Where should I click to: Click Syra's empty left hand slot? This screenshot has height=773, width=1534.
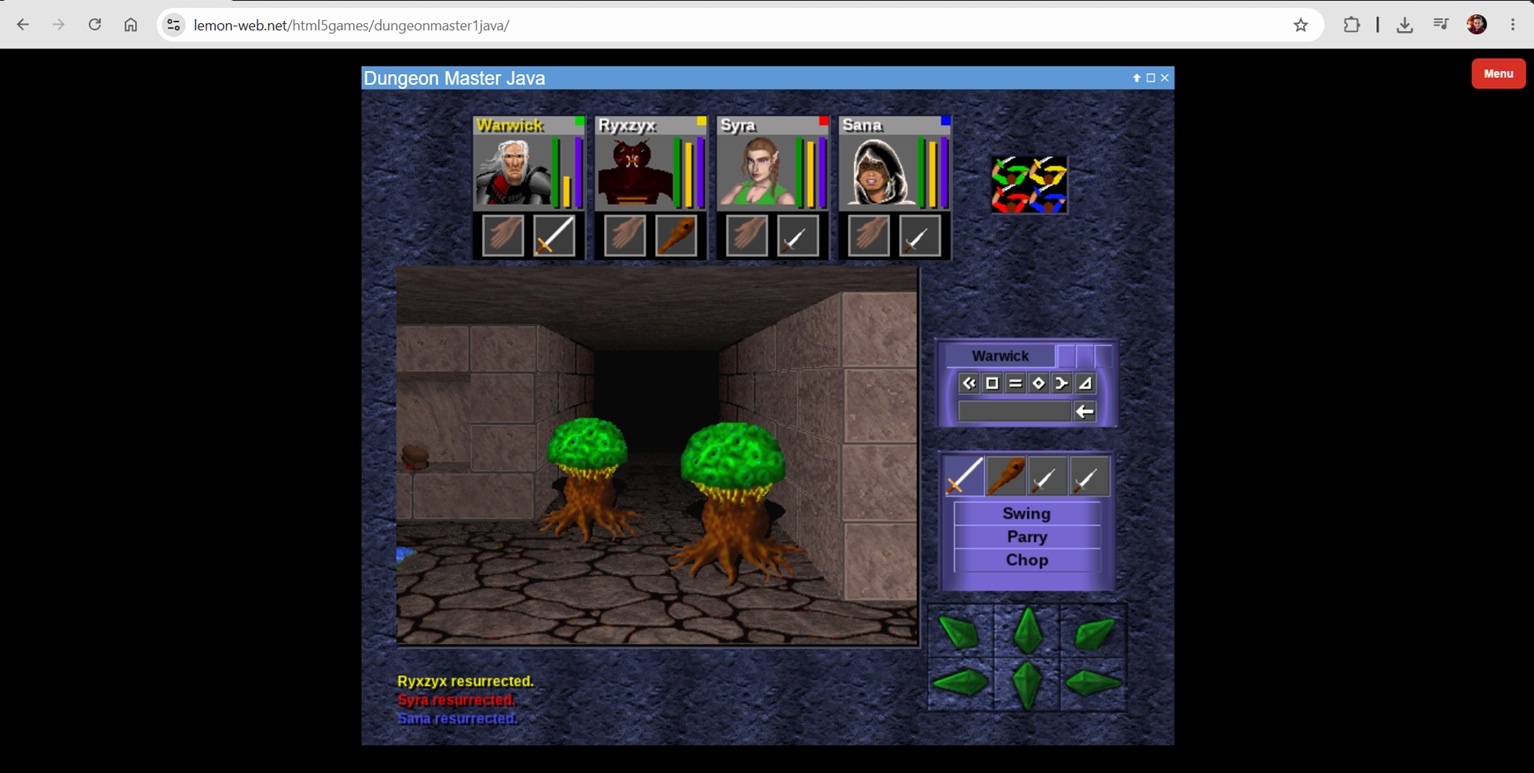click(x=747, y=236)
